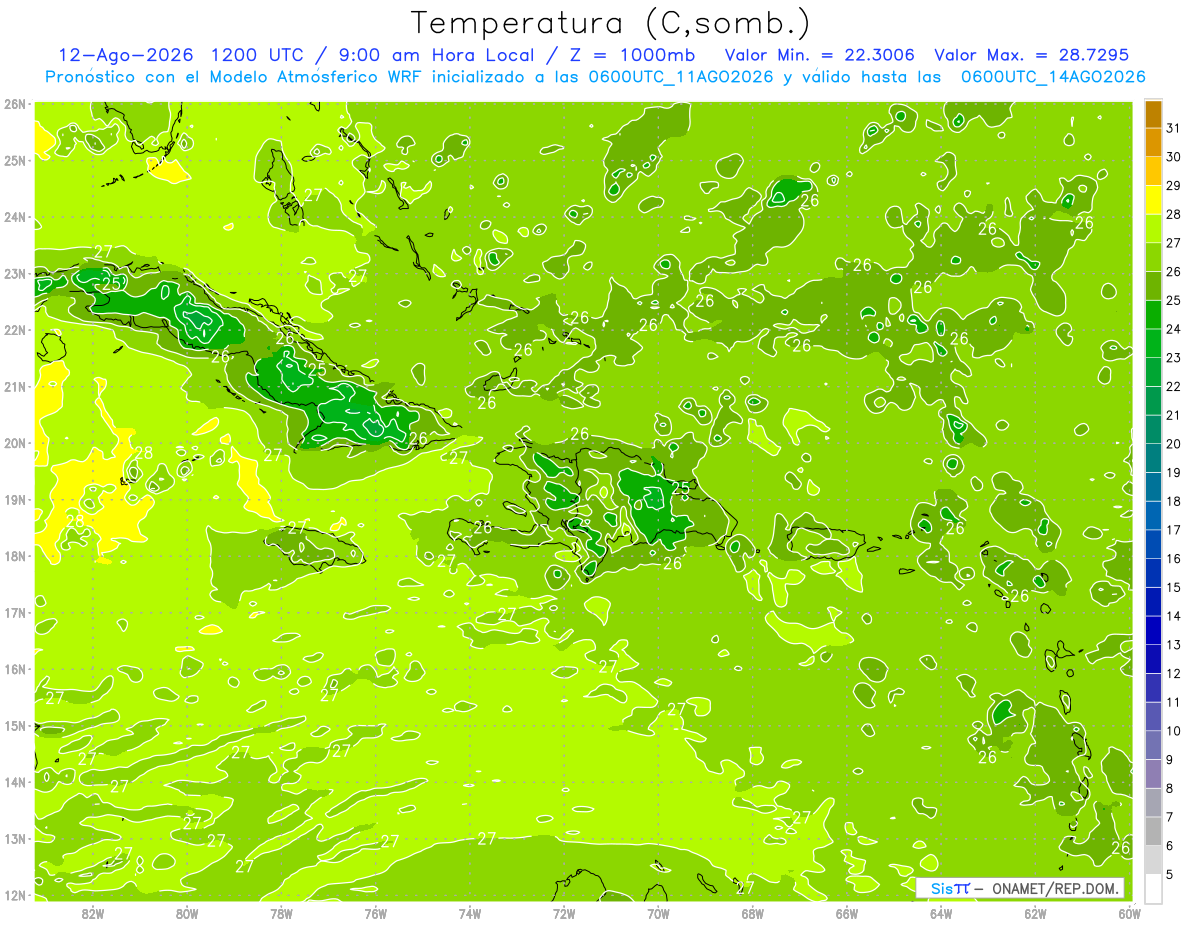Select the 'Z = 1000mb' level text
Viewport: 1200px width, 927px height.
[632, 55]
